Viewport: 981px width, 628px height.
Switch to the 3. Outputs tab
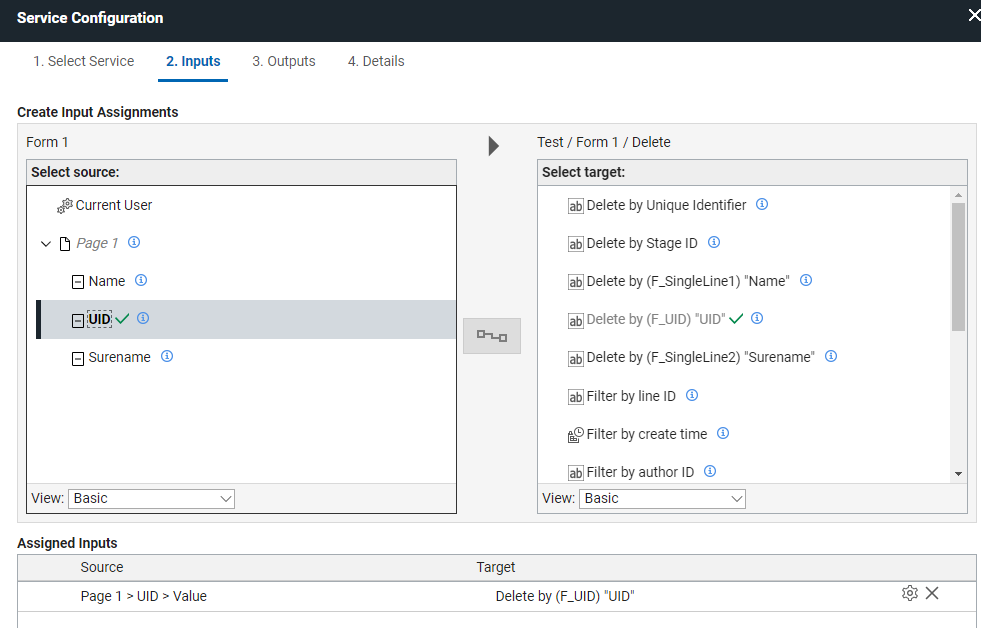point(284,61)
